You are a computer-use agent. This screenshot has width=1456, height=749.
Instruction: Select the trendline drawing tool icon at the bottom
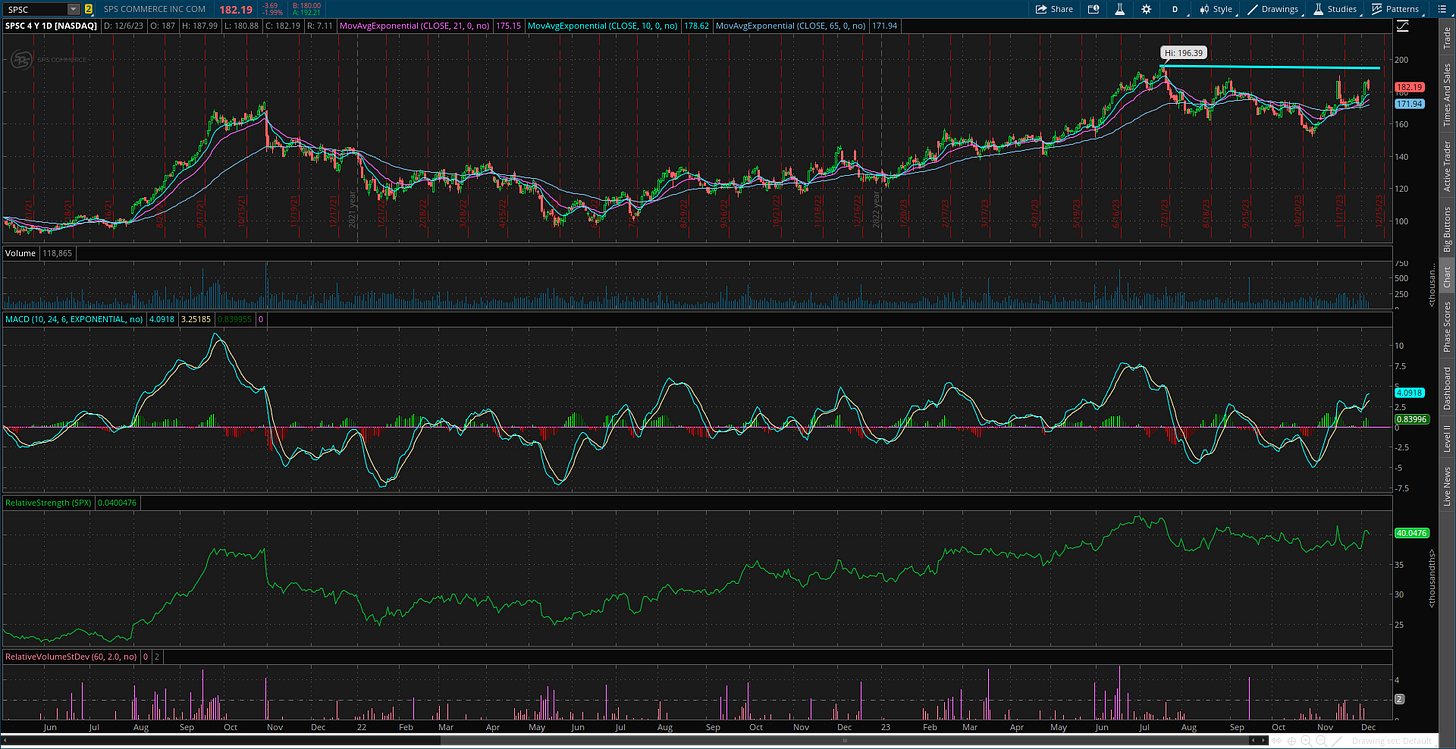point(1337,741)
